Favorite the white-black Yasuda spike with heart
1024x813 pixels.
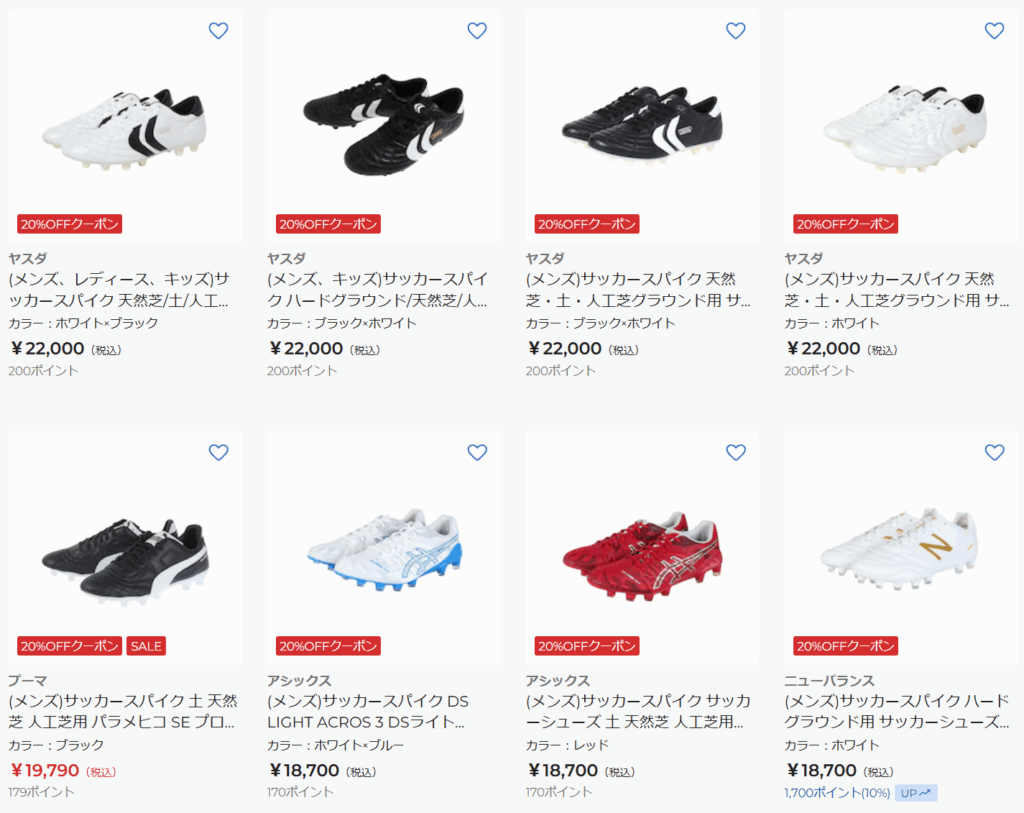(x=218, y=31)
